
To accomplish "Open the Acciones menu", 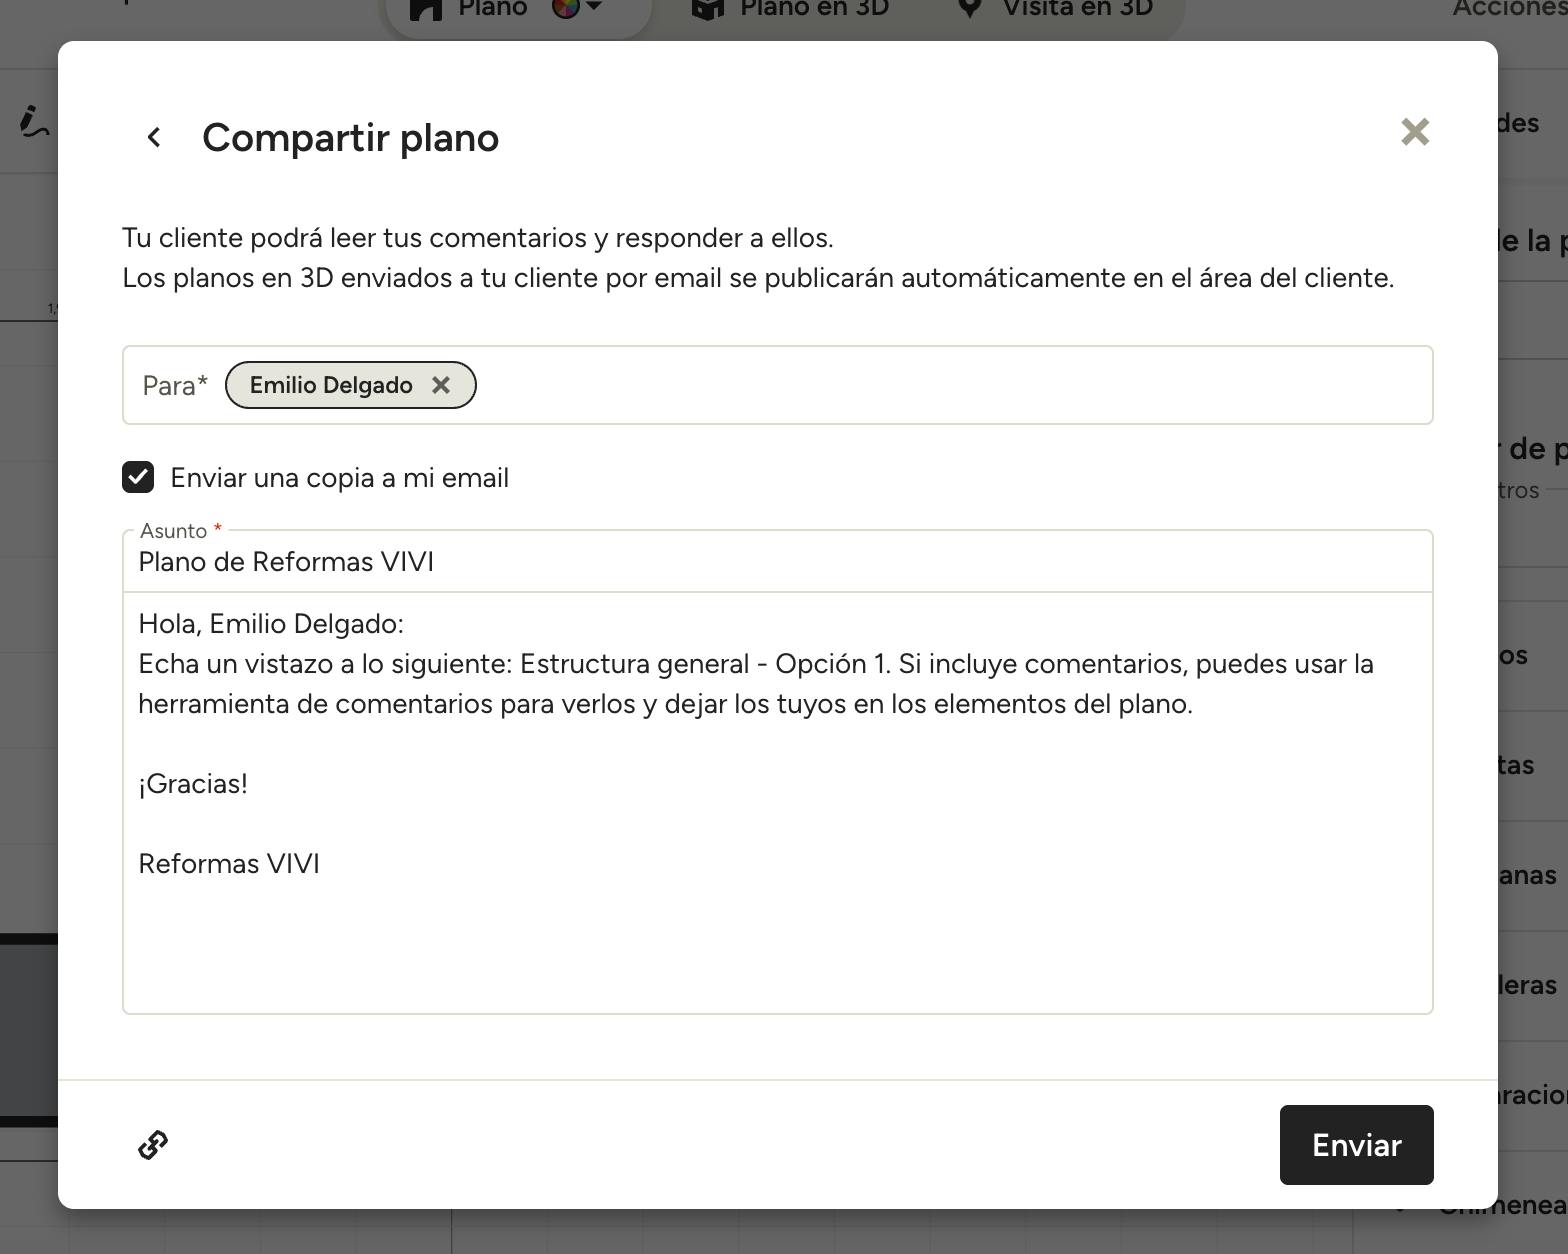I will pyautogui.click(x=1510, y=10).
